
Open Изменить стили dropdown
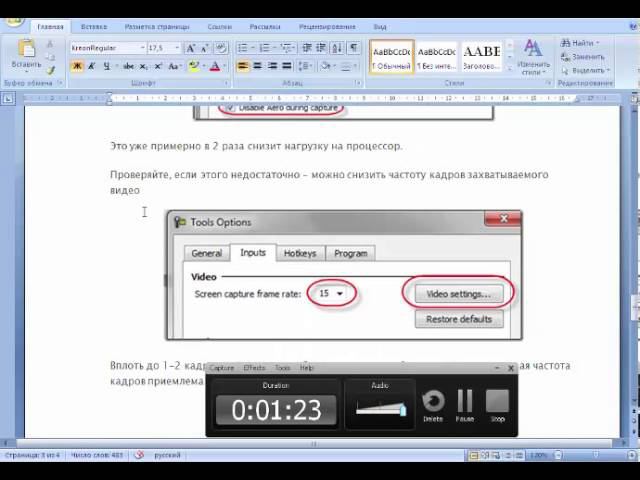(x=532, y=58)
